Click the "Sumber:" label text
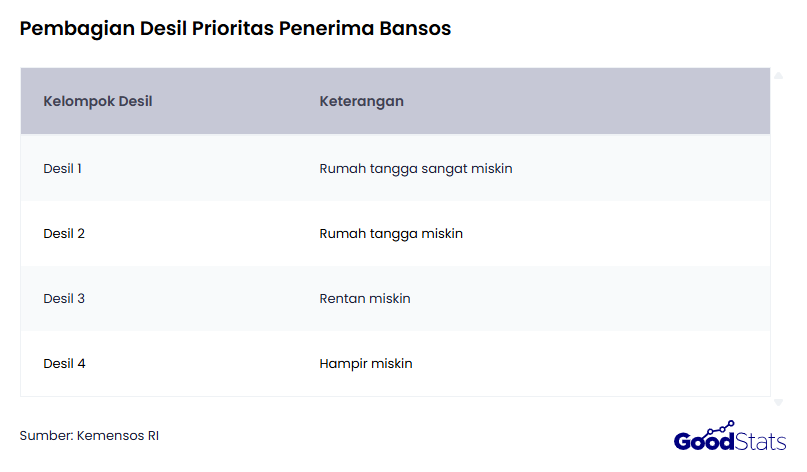This screenshot has height=472, width=807. click(46, 436)
